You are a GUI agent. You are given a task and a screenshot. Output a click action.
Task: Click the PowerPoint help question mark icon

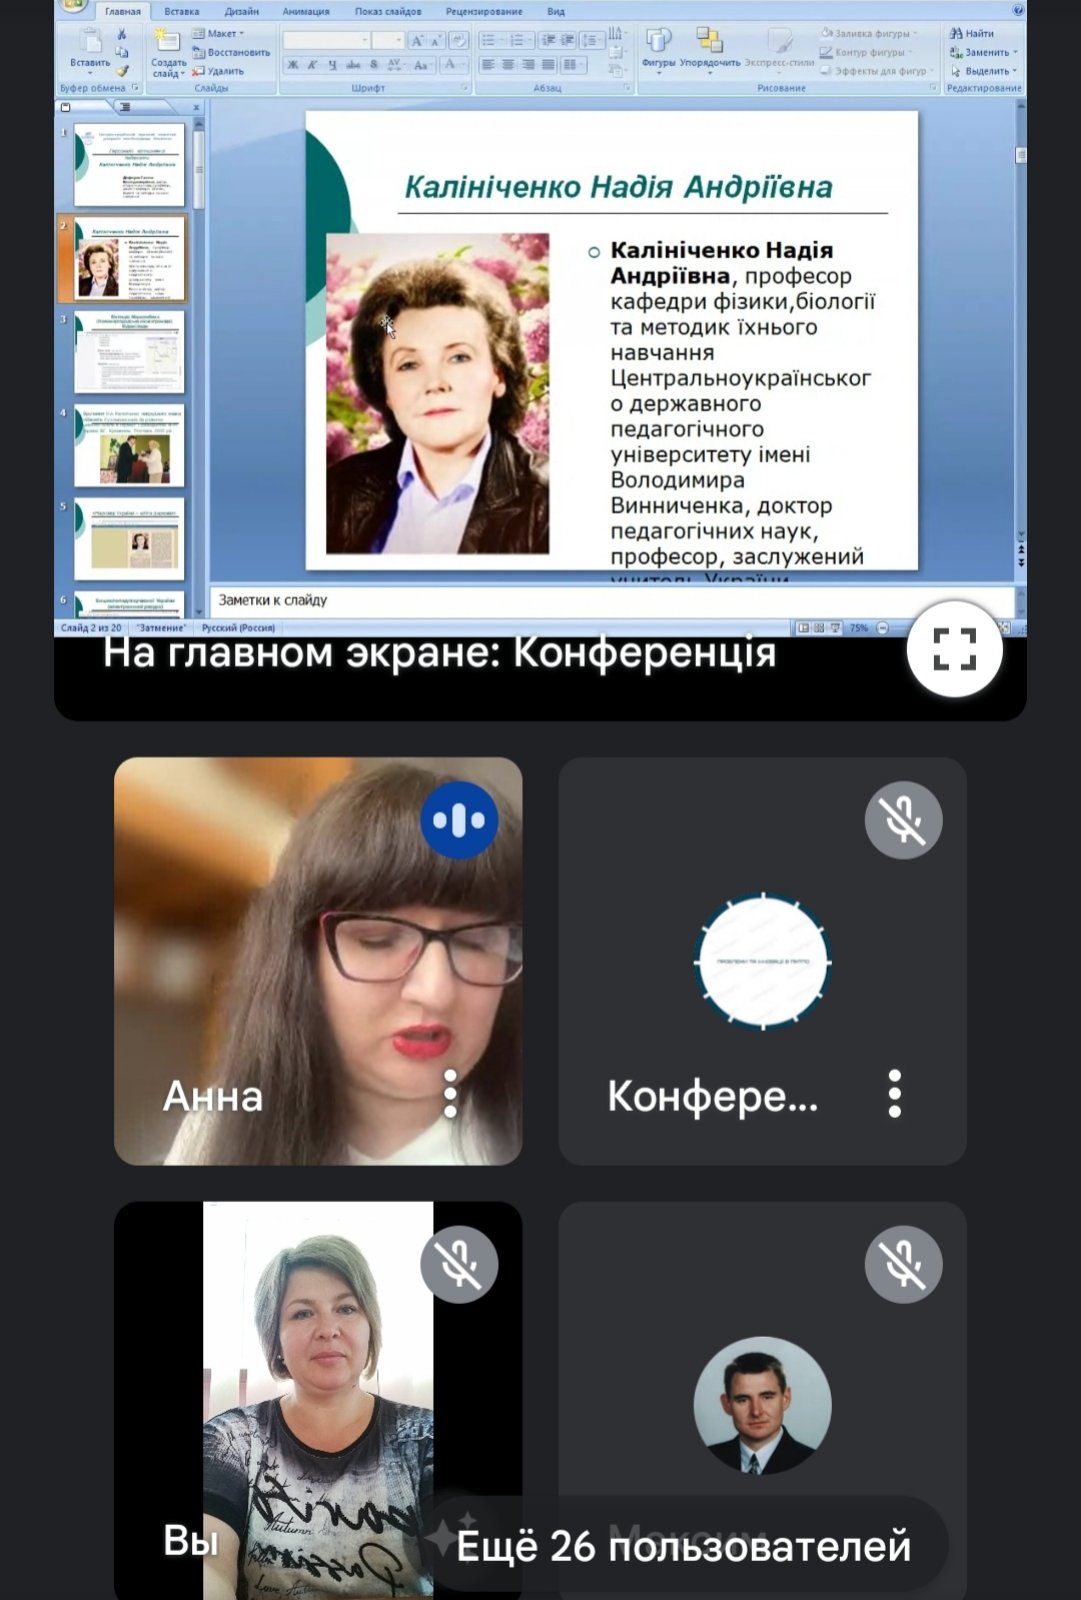1018,10
